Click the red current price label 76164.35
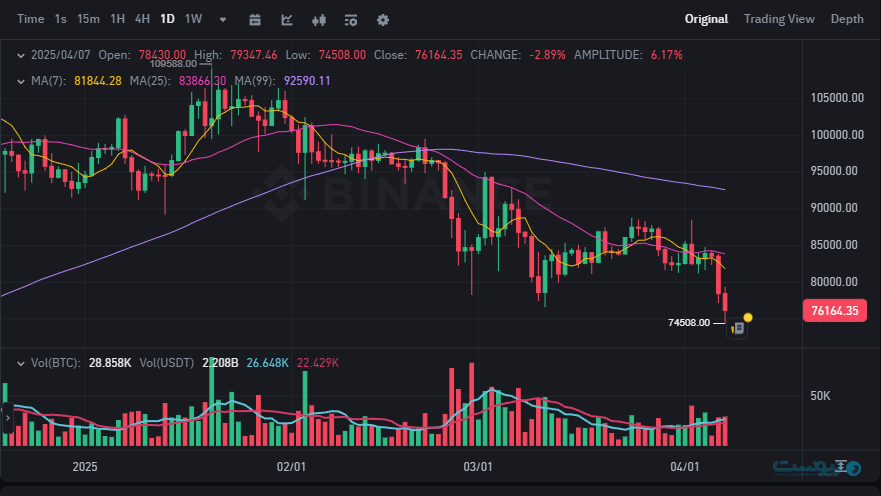 click(x=833, y=311)
